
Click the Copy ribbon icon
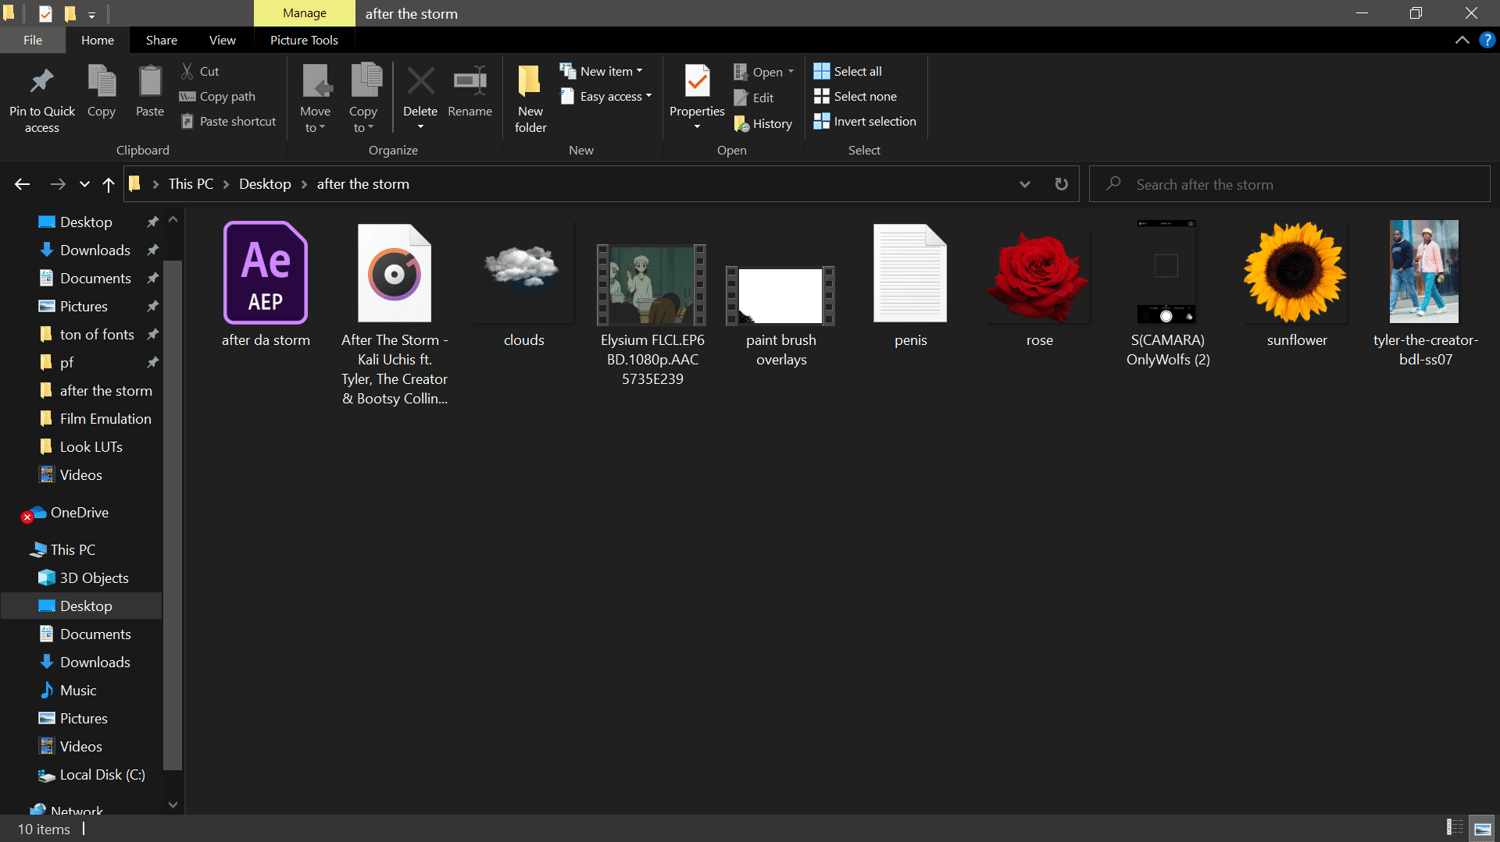102,82
